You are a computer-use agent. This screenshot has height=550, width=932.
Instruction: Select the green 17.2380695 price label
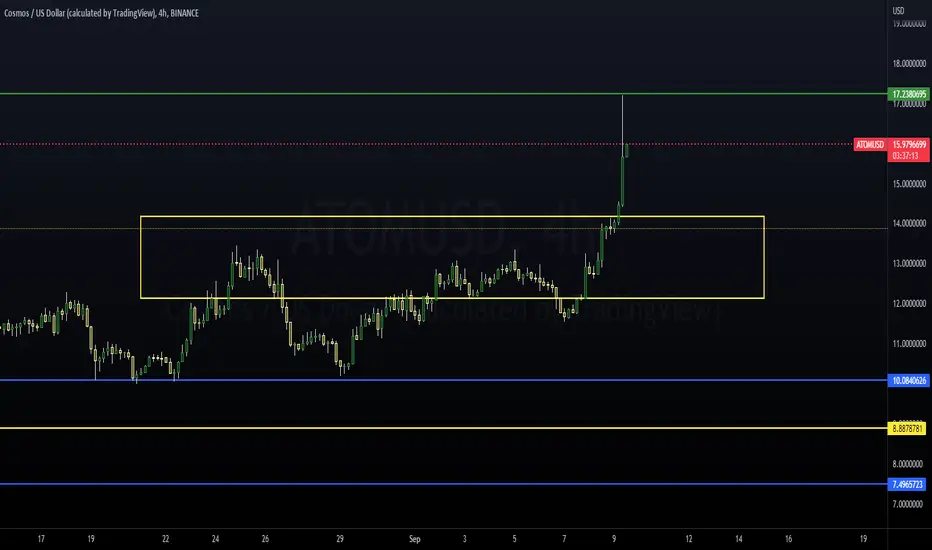909,94
